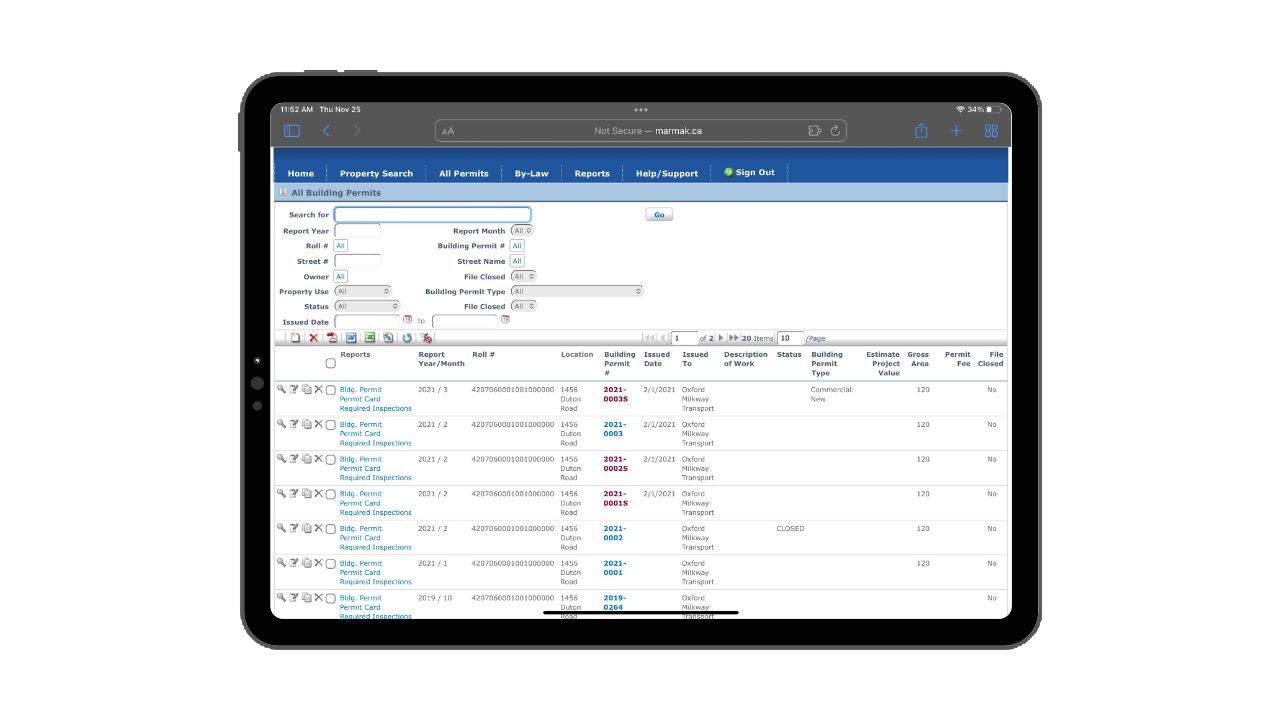Reload the marmak.ca page
The image size is (1280, 720).
pyautogui.click(x=835, y=131)
